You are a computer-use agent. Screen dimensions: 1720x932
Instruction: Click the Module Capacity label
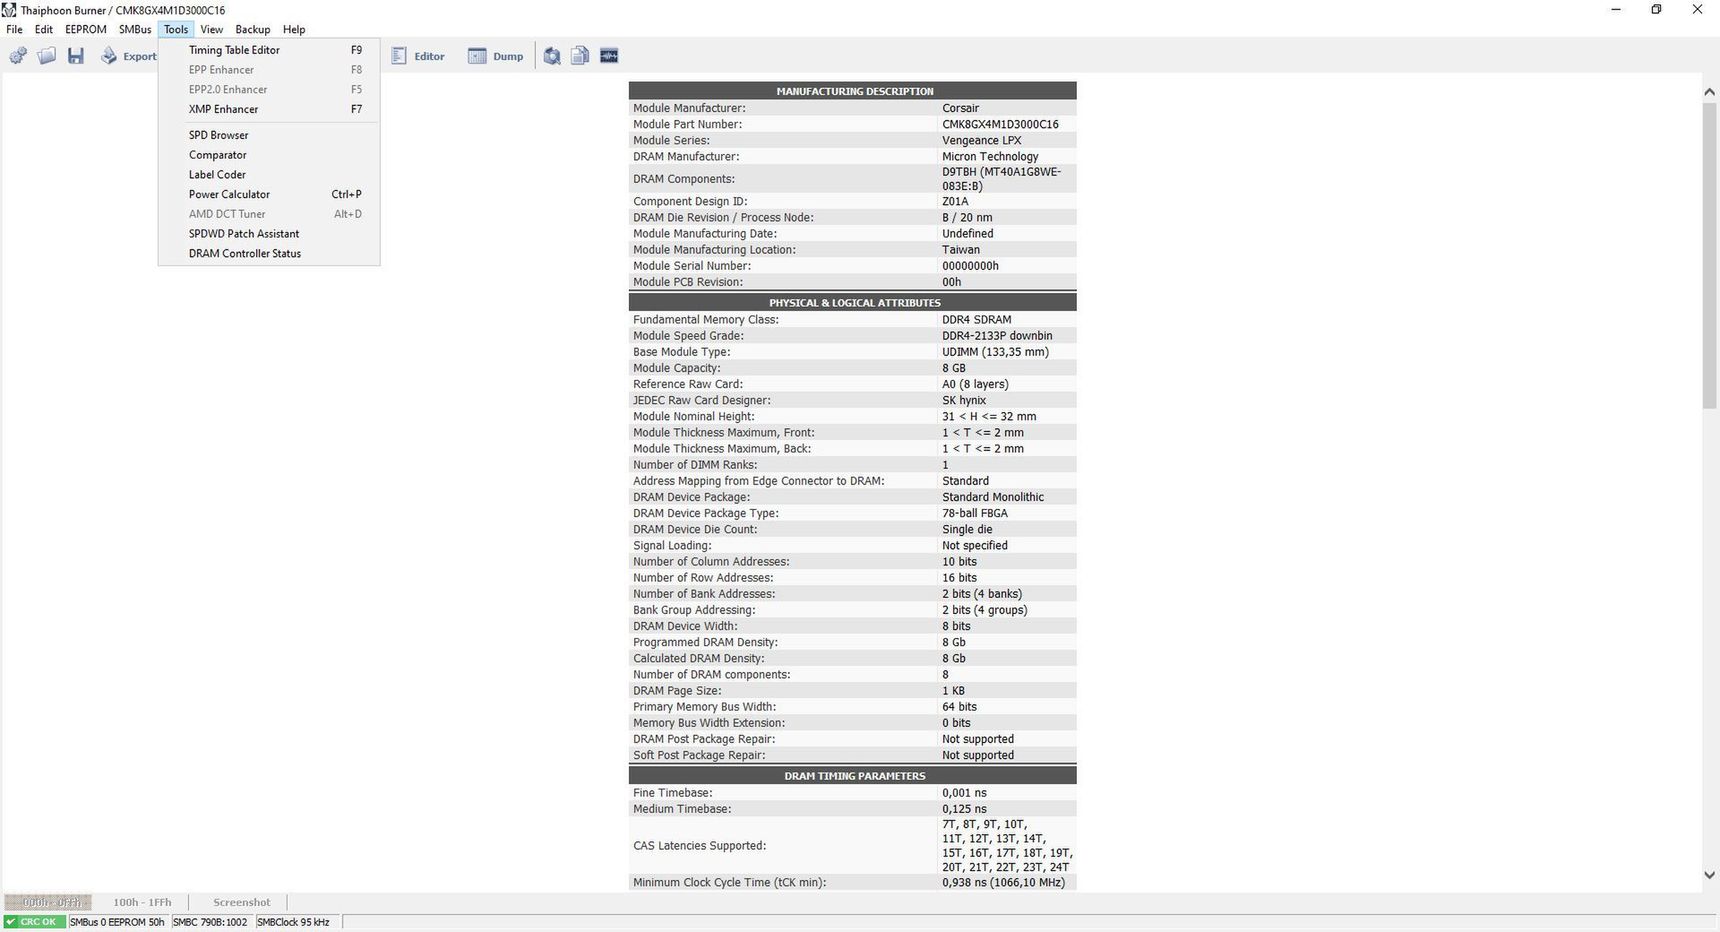[x=676, y=368]
